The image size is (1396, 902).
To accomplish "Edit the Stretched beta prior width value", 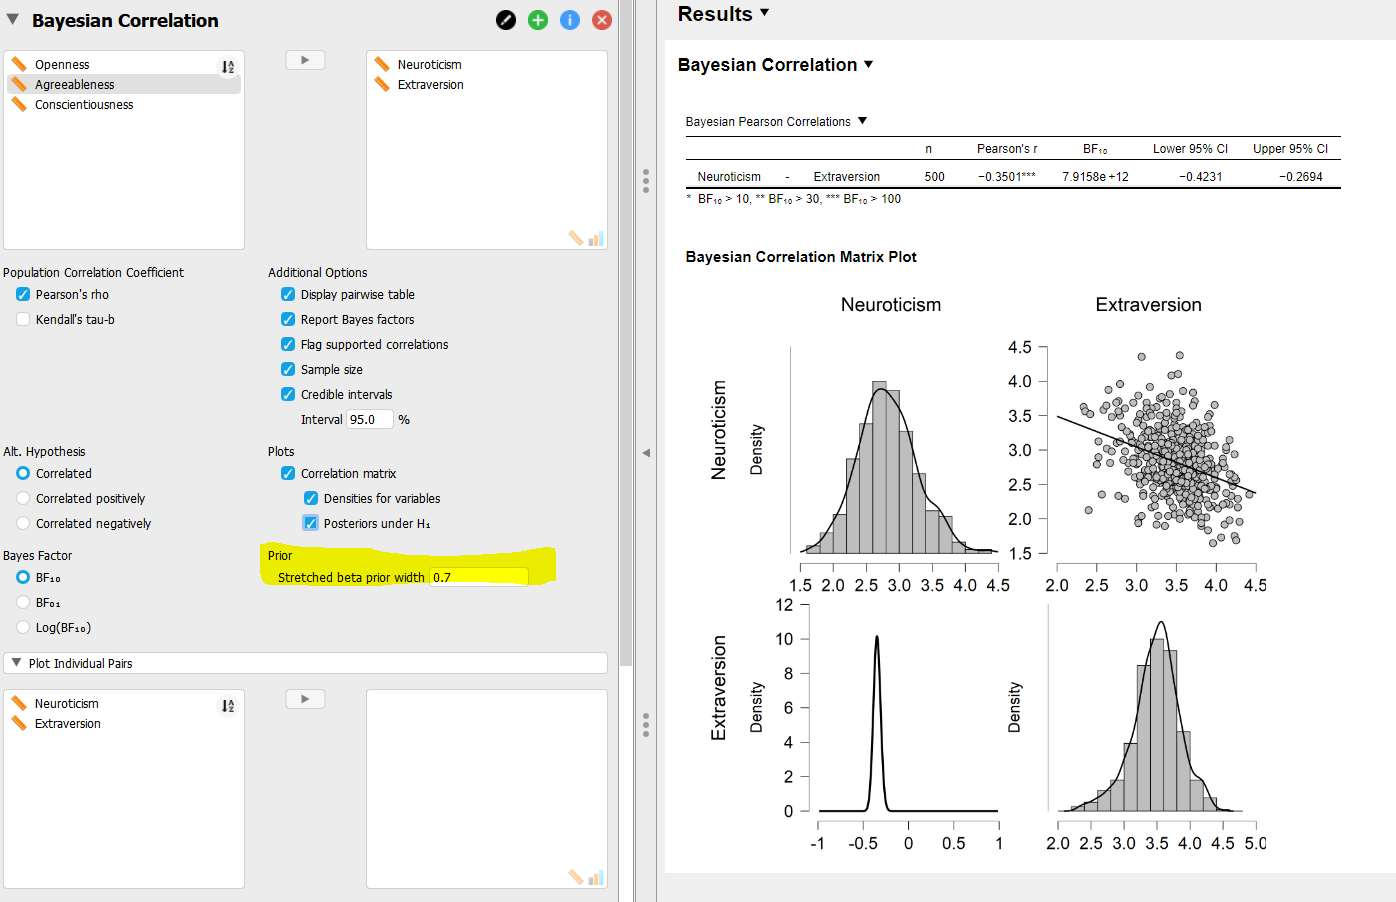I will (x=477, y=577).
